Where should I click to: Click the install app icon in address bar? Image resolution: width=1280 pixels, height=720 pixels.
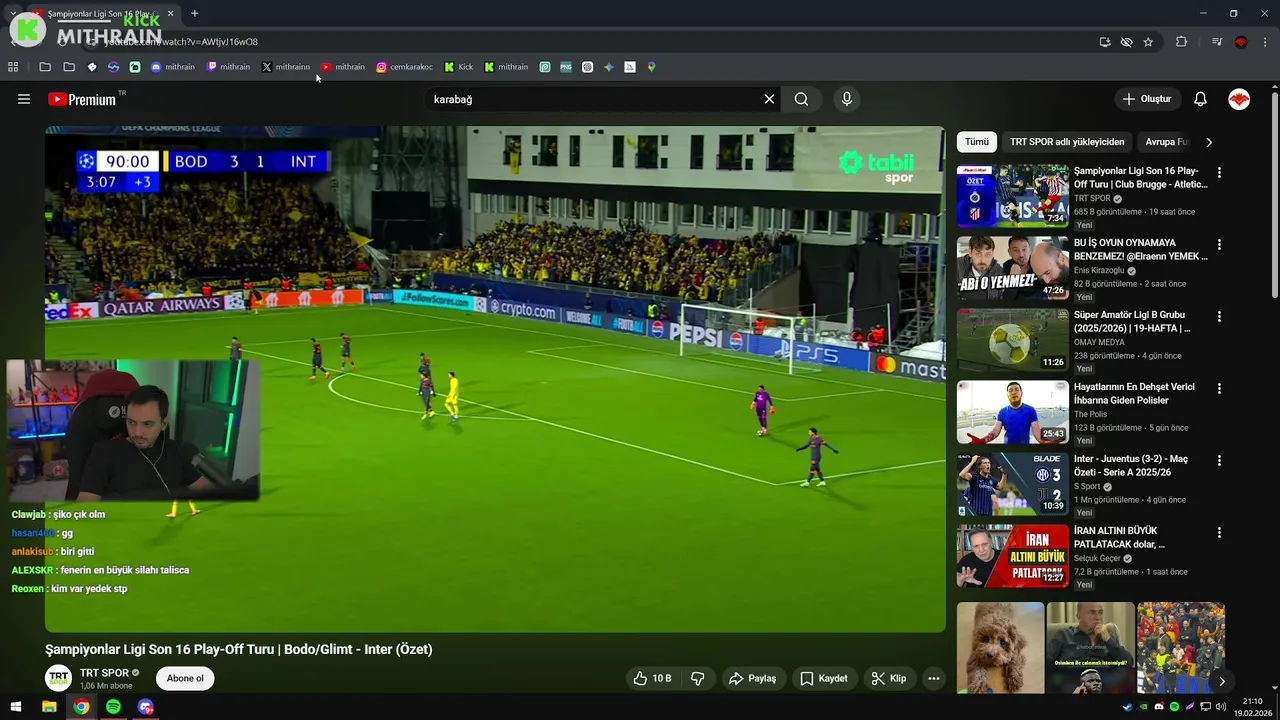[x=1104, y=42]
